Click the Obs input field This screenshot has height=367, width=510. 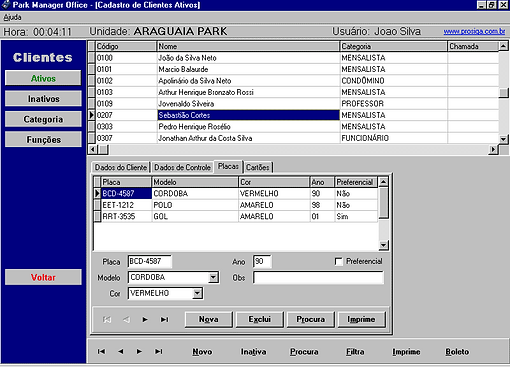click(x=318, y=277)
